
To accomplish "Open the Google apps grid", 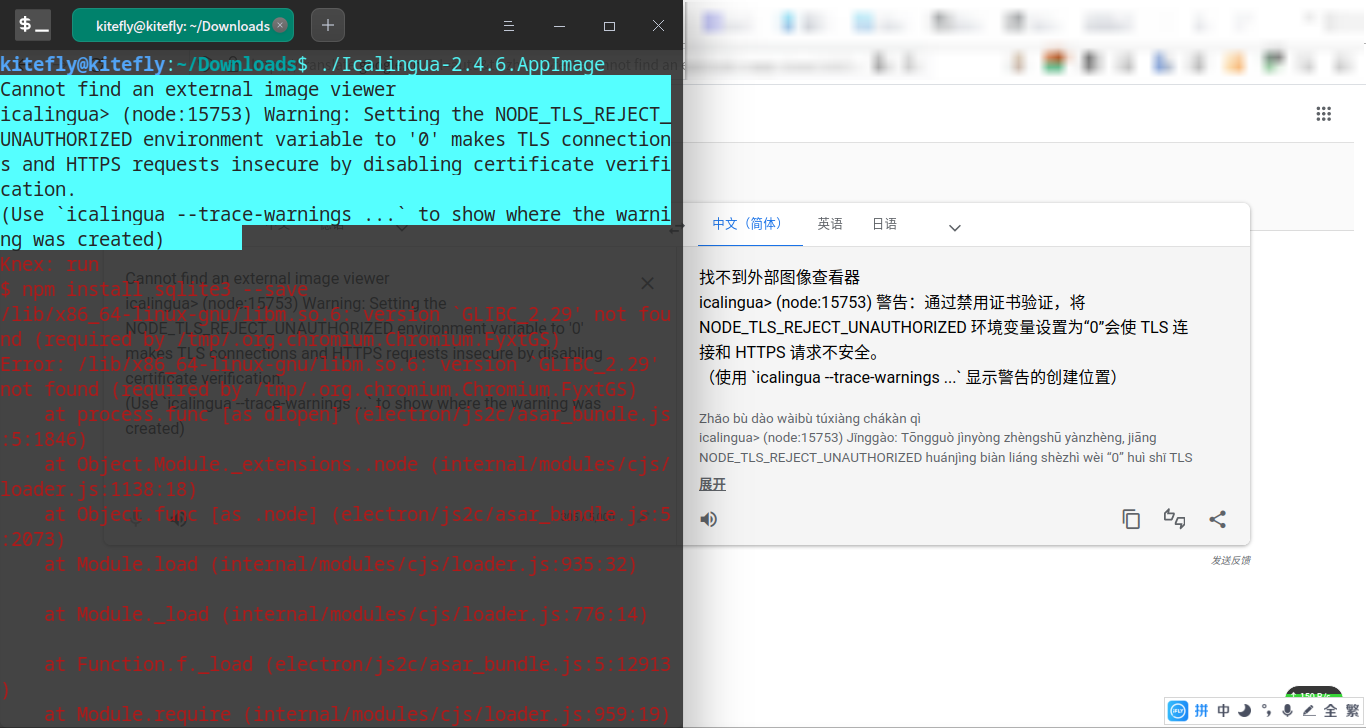I will click(1323, 113).
